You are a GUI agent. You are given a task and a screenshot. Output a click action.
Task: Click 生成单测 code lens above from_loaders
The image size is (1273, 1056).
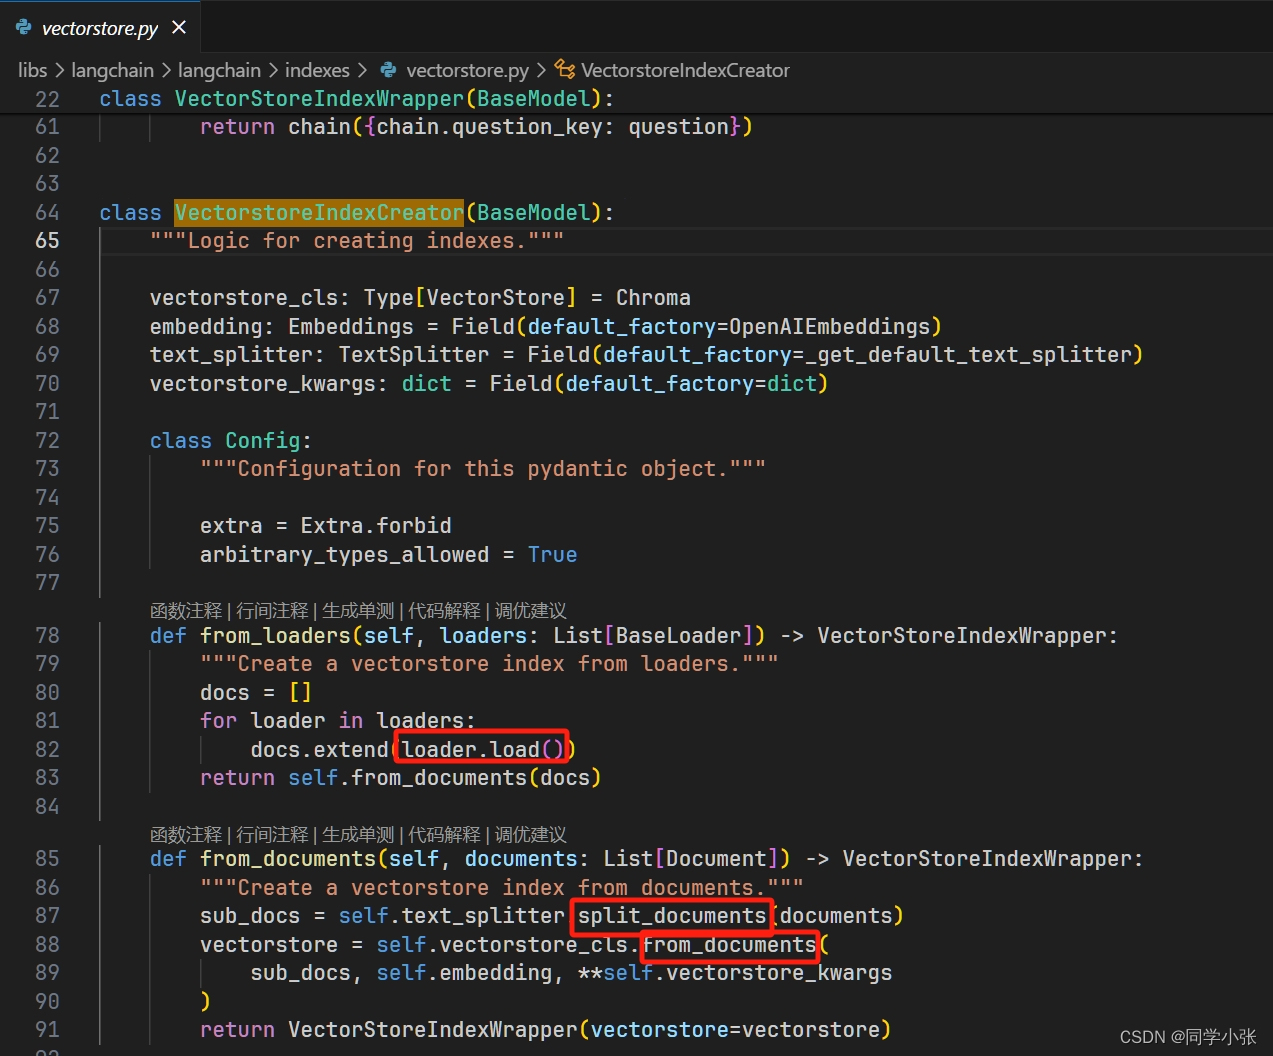point(358,610)
